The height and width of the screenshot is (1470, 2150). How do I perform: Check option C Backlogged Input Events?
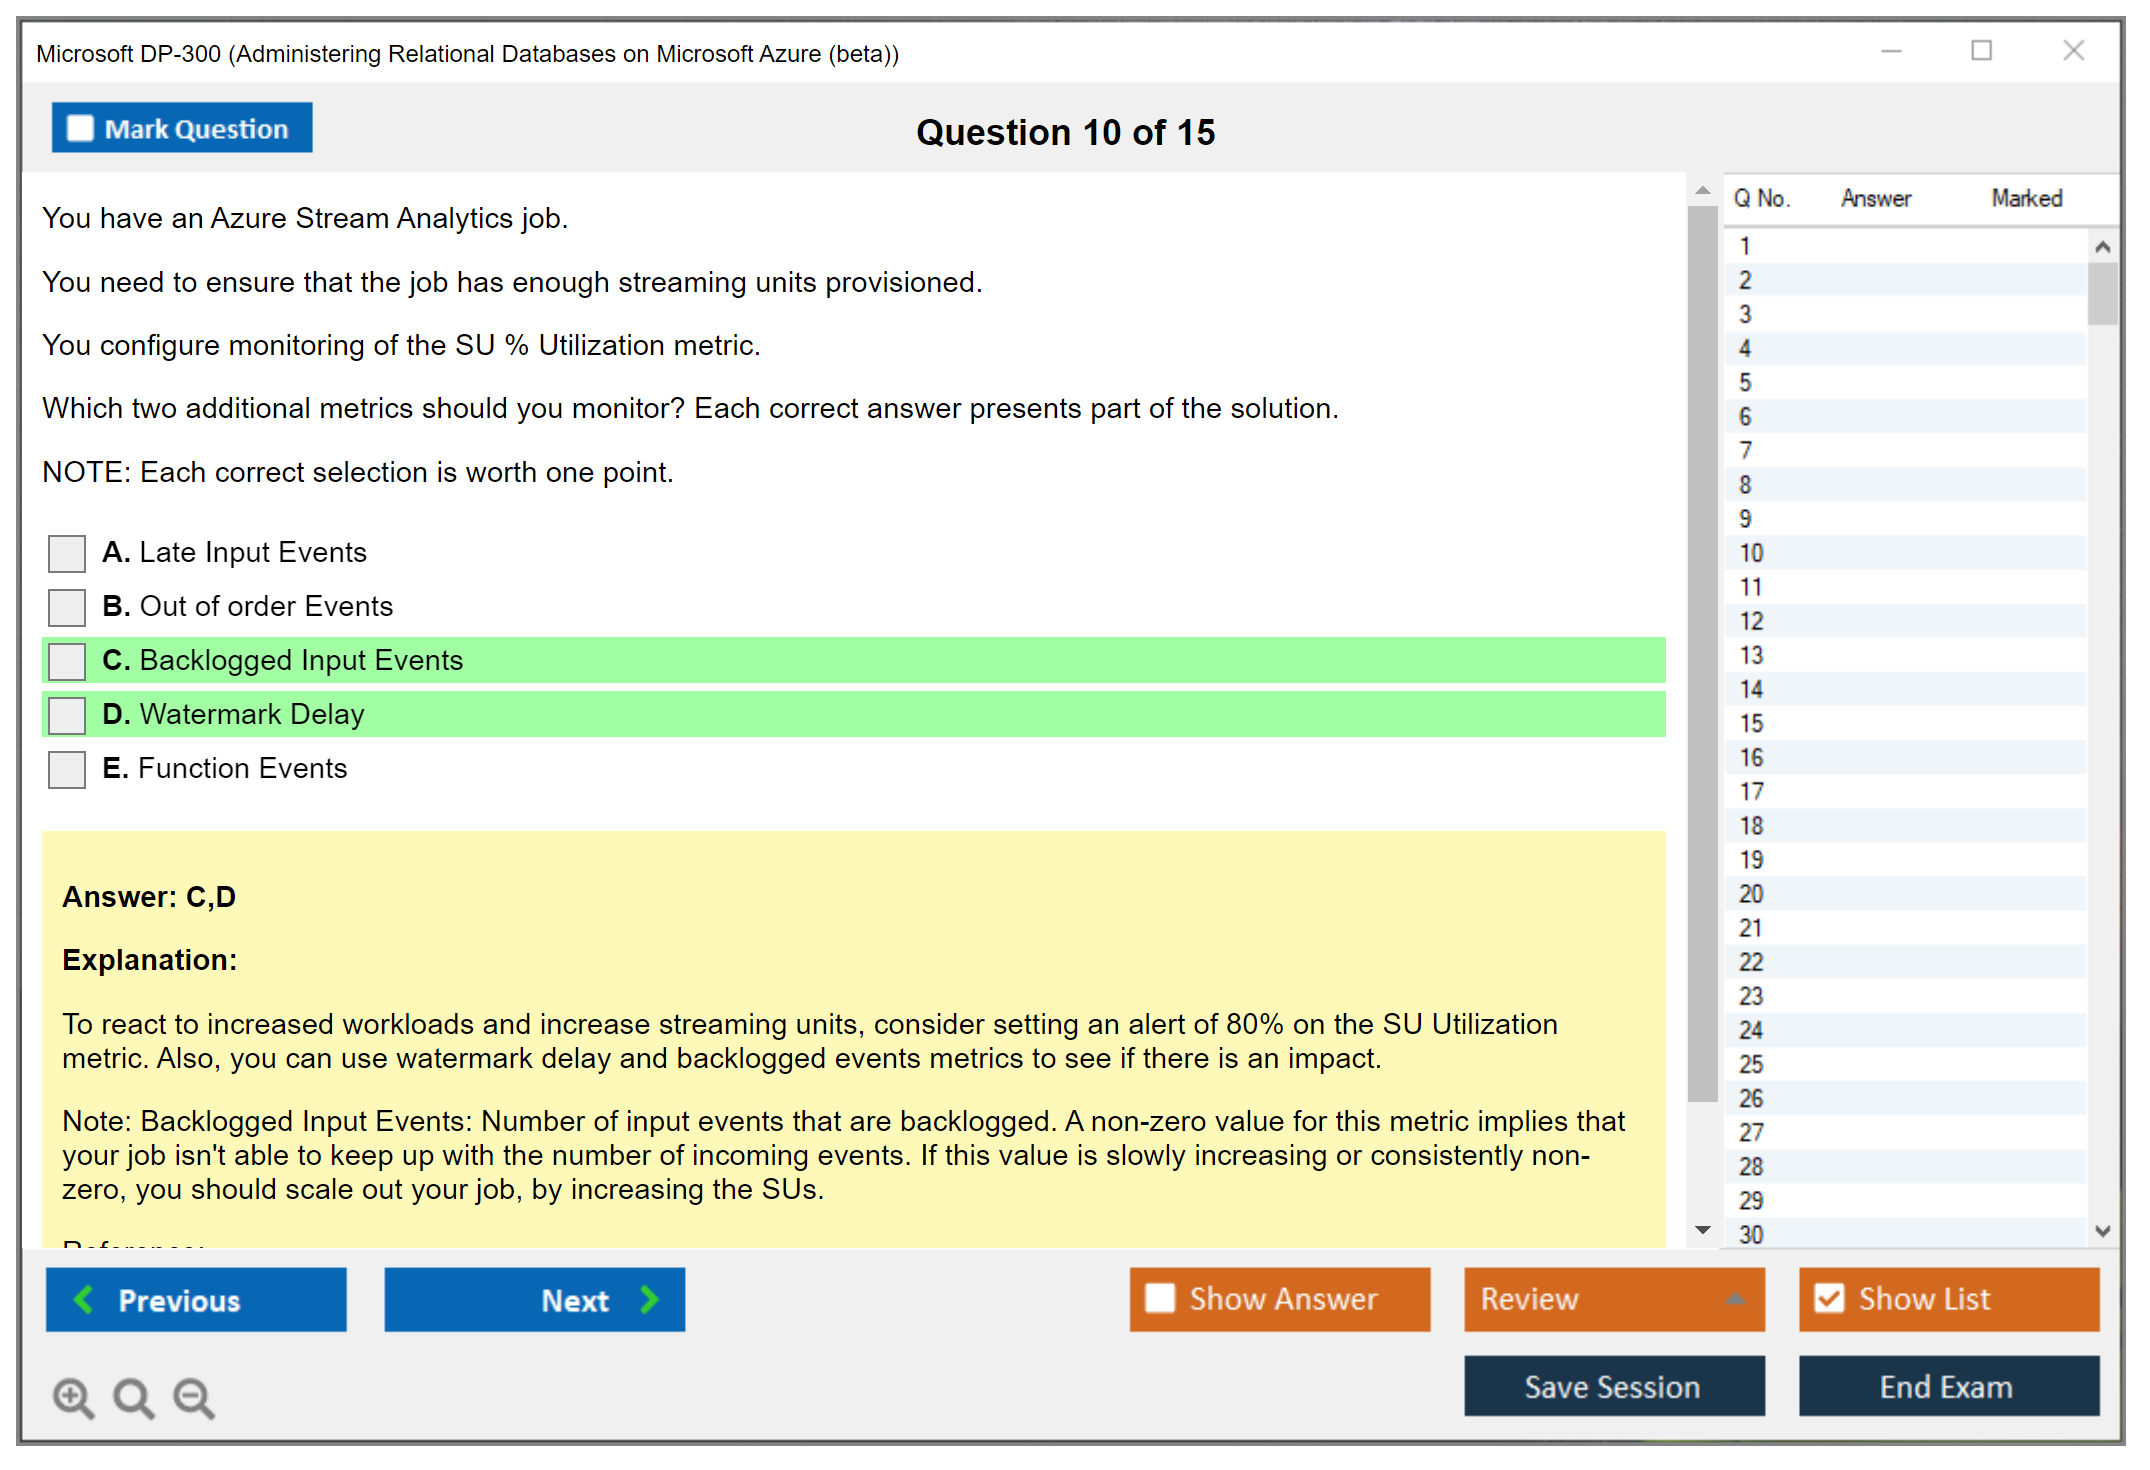pos(67,661)
